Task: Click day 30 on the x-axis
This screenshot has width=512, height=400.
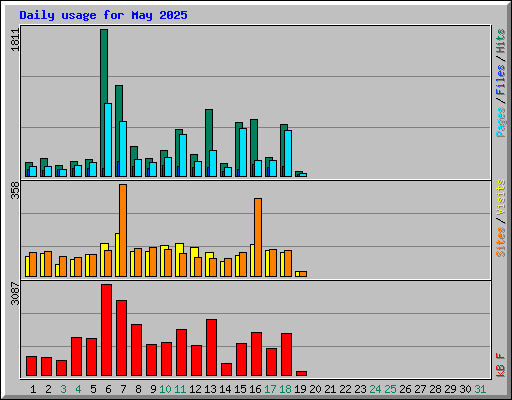Action: tap(465, 389)
